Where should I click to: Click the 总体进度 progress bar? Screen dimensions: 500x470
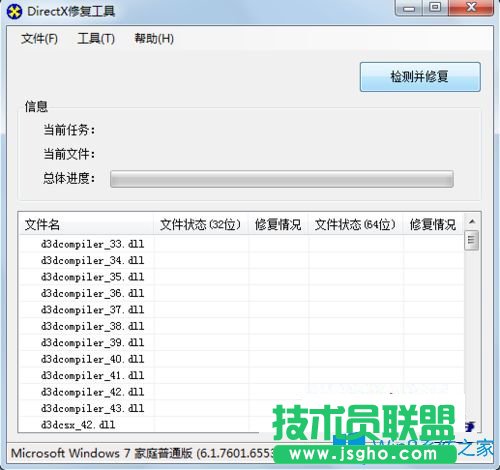282,179
